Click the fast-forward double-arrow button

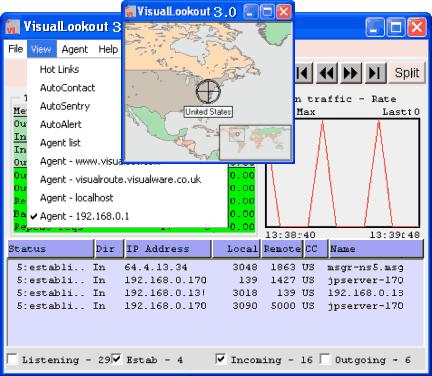351,72
